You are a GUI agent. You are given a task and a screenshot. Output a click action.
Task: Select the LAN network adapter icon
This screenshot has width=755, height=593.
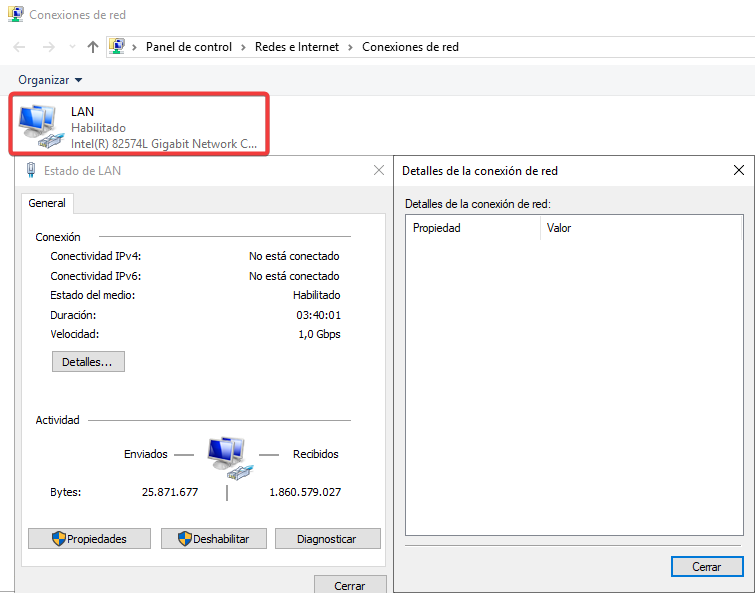point(39,125)
